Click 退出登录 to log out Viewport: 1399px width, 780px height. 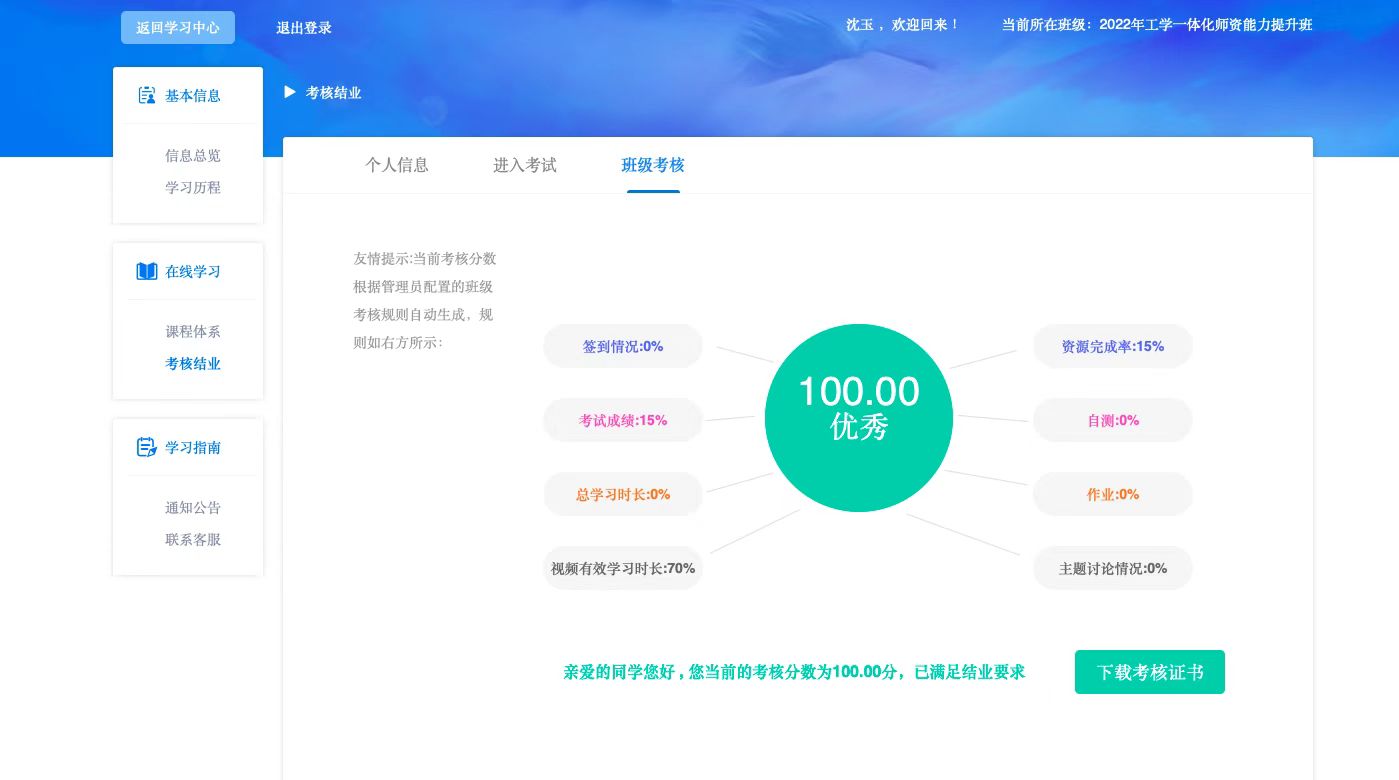(304, 28)
